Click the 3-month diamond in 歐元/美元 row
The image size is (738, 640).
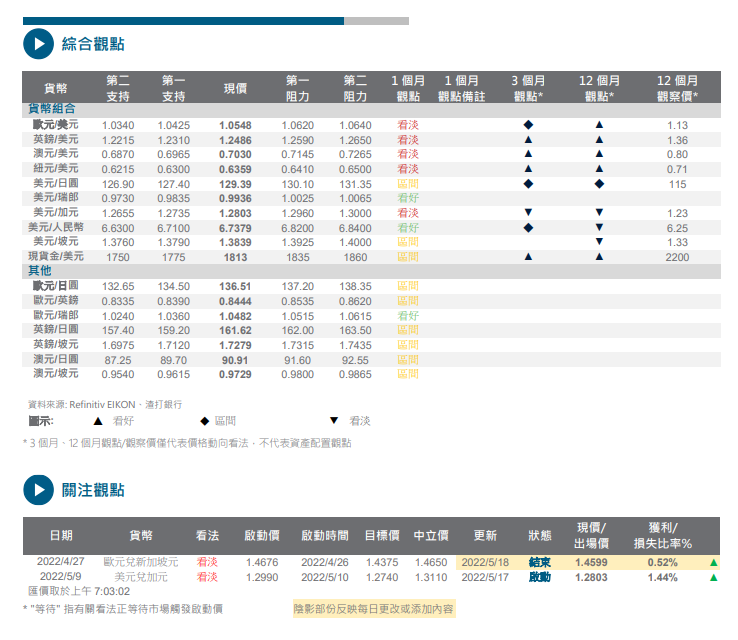[x=528, y=125]
